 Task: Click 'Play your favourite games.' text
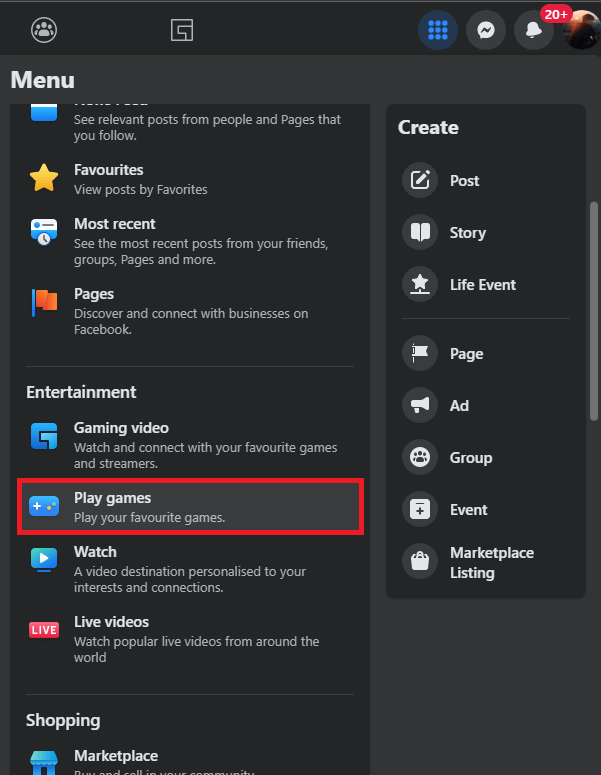tap(149, 517)
